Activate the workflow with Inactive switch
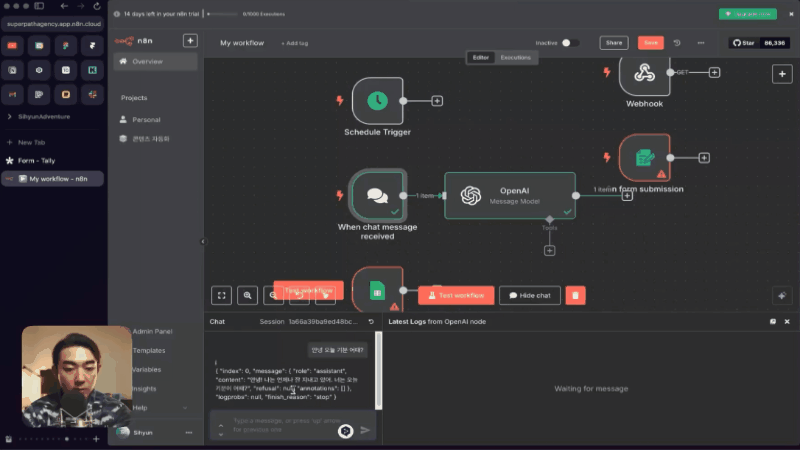 click(570, 43)
